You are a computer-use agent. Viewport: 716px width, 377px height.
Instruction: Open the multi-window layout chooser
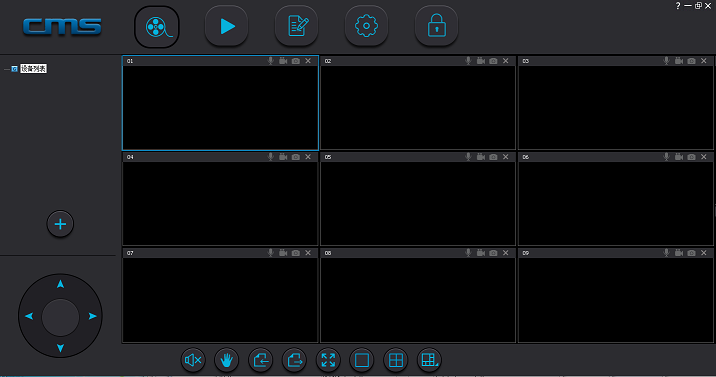point(429,360)
